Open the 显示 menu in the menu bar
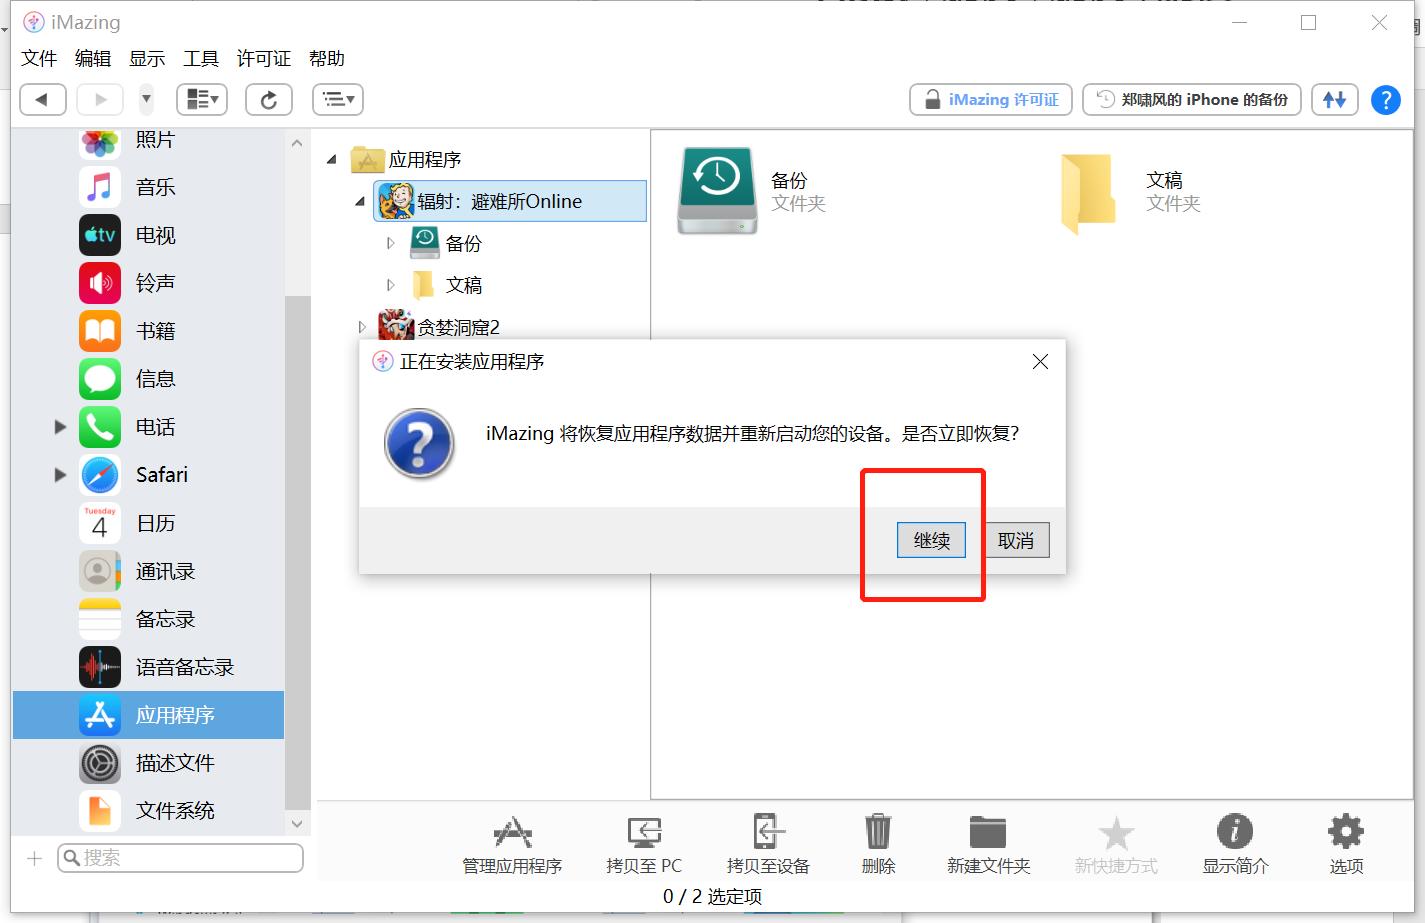This screenshot has height=923, width=1425. pos(146,58)
